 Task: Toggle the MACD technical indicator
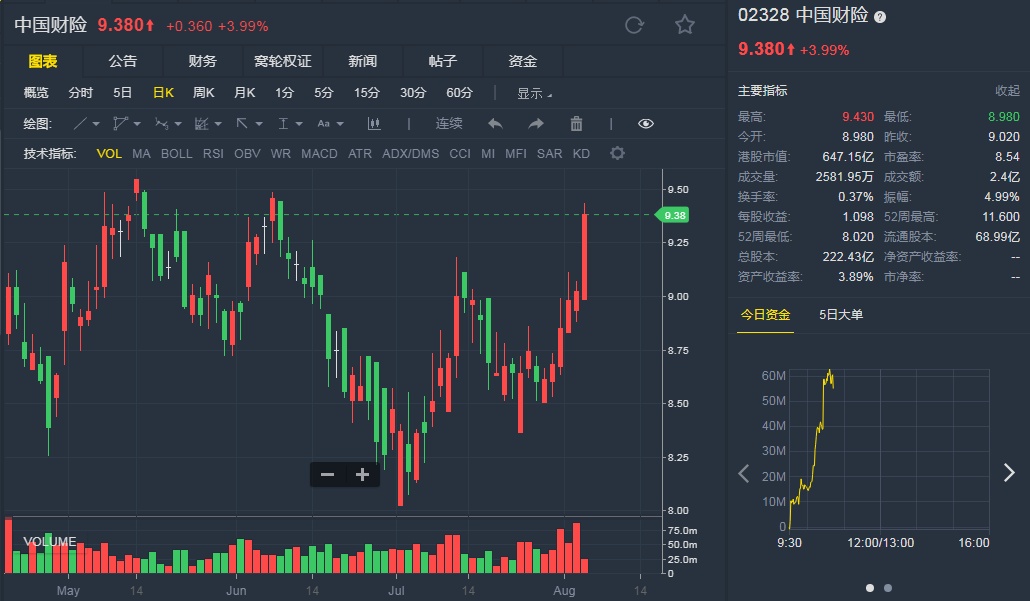(319, 153)
